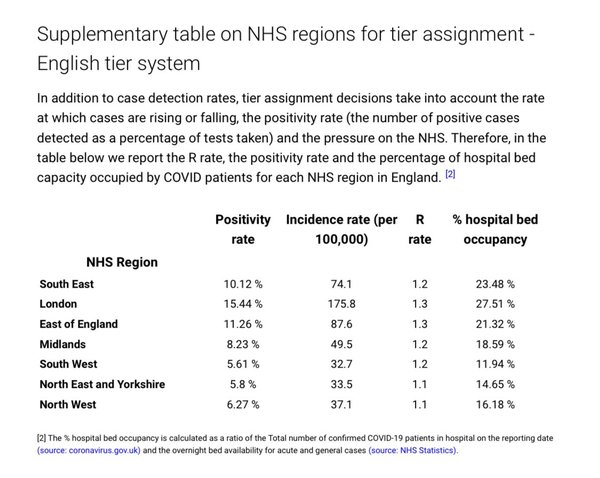Select the South West row label
This screenshot has height=478, width=600.
68,364
